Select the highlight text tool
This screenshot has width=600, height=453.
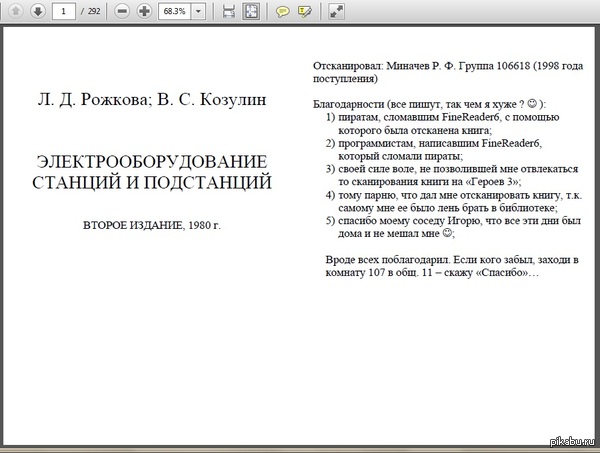[305, 11]
